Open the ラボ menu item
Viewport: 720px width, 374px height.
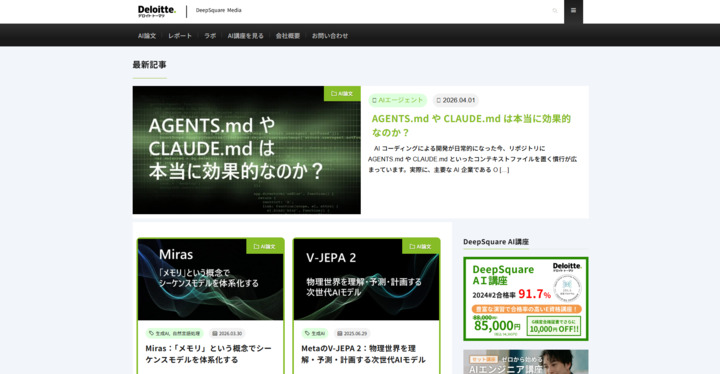tap(210, 36)
